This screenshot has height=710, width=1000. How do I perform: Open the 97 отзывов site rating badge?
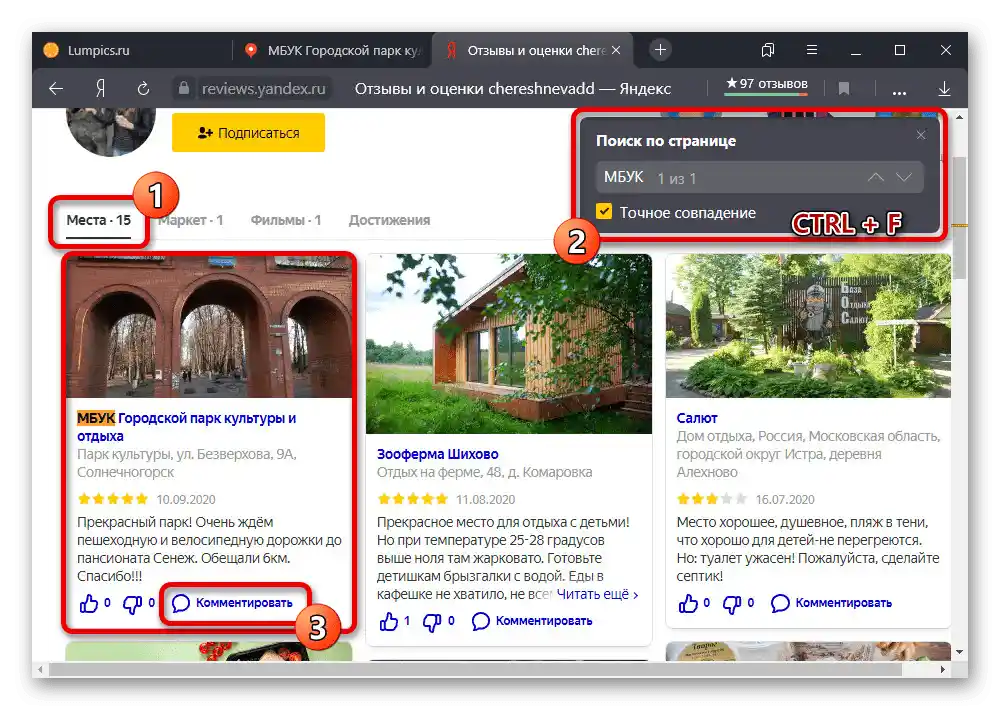767,84
